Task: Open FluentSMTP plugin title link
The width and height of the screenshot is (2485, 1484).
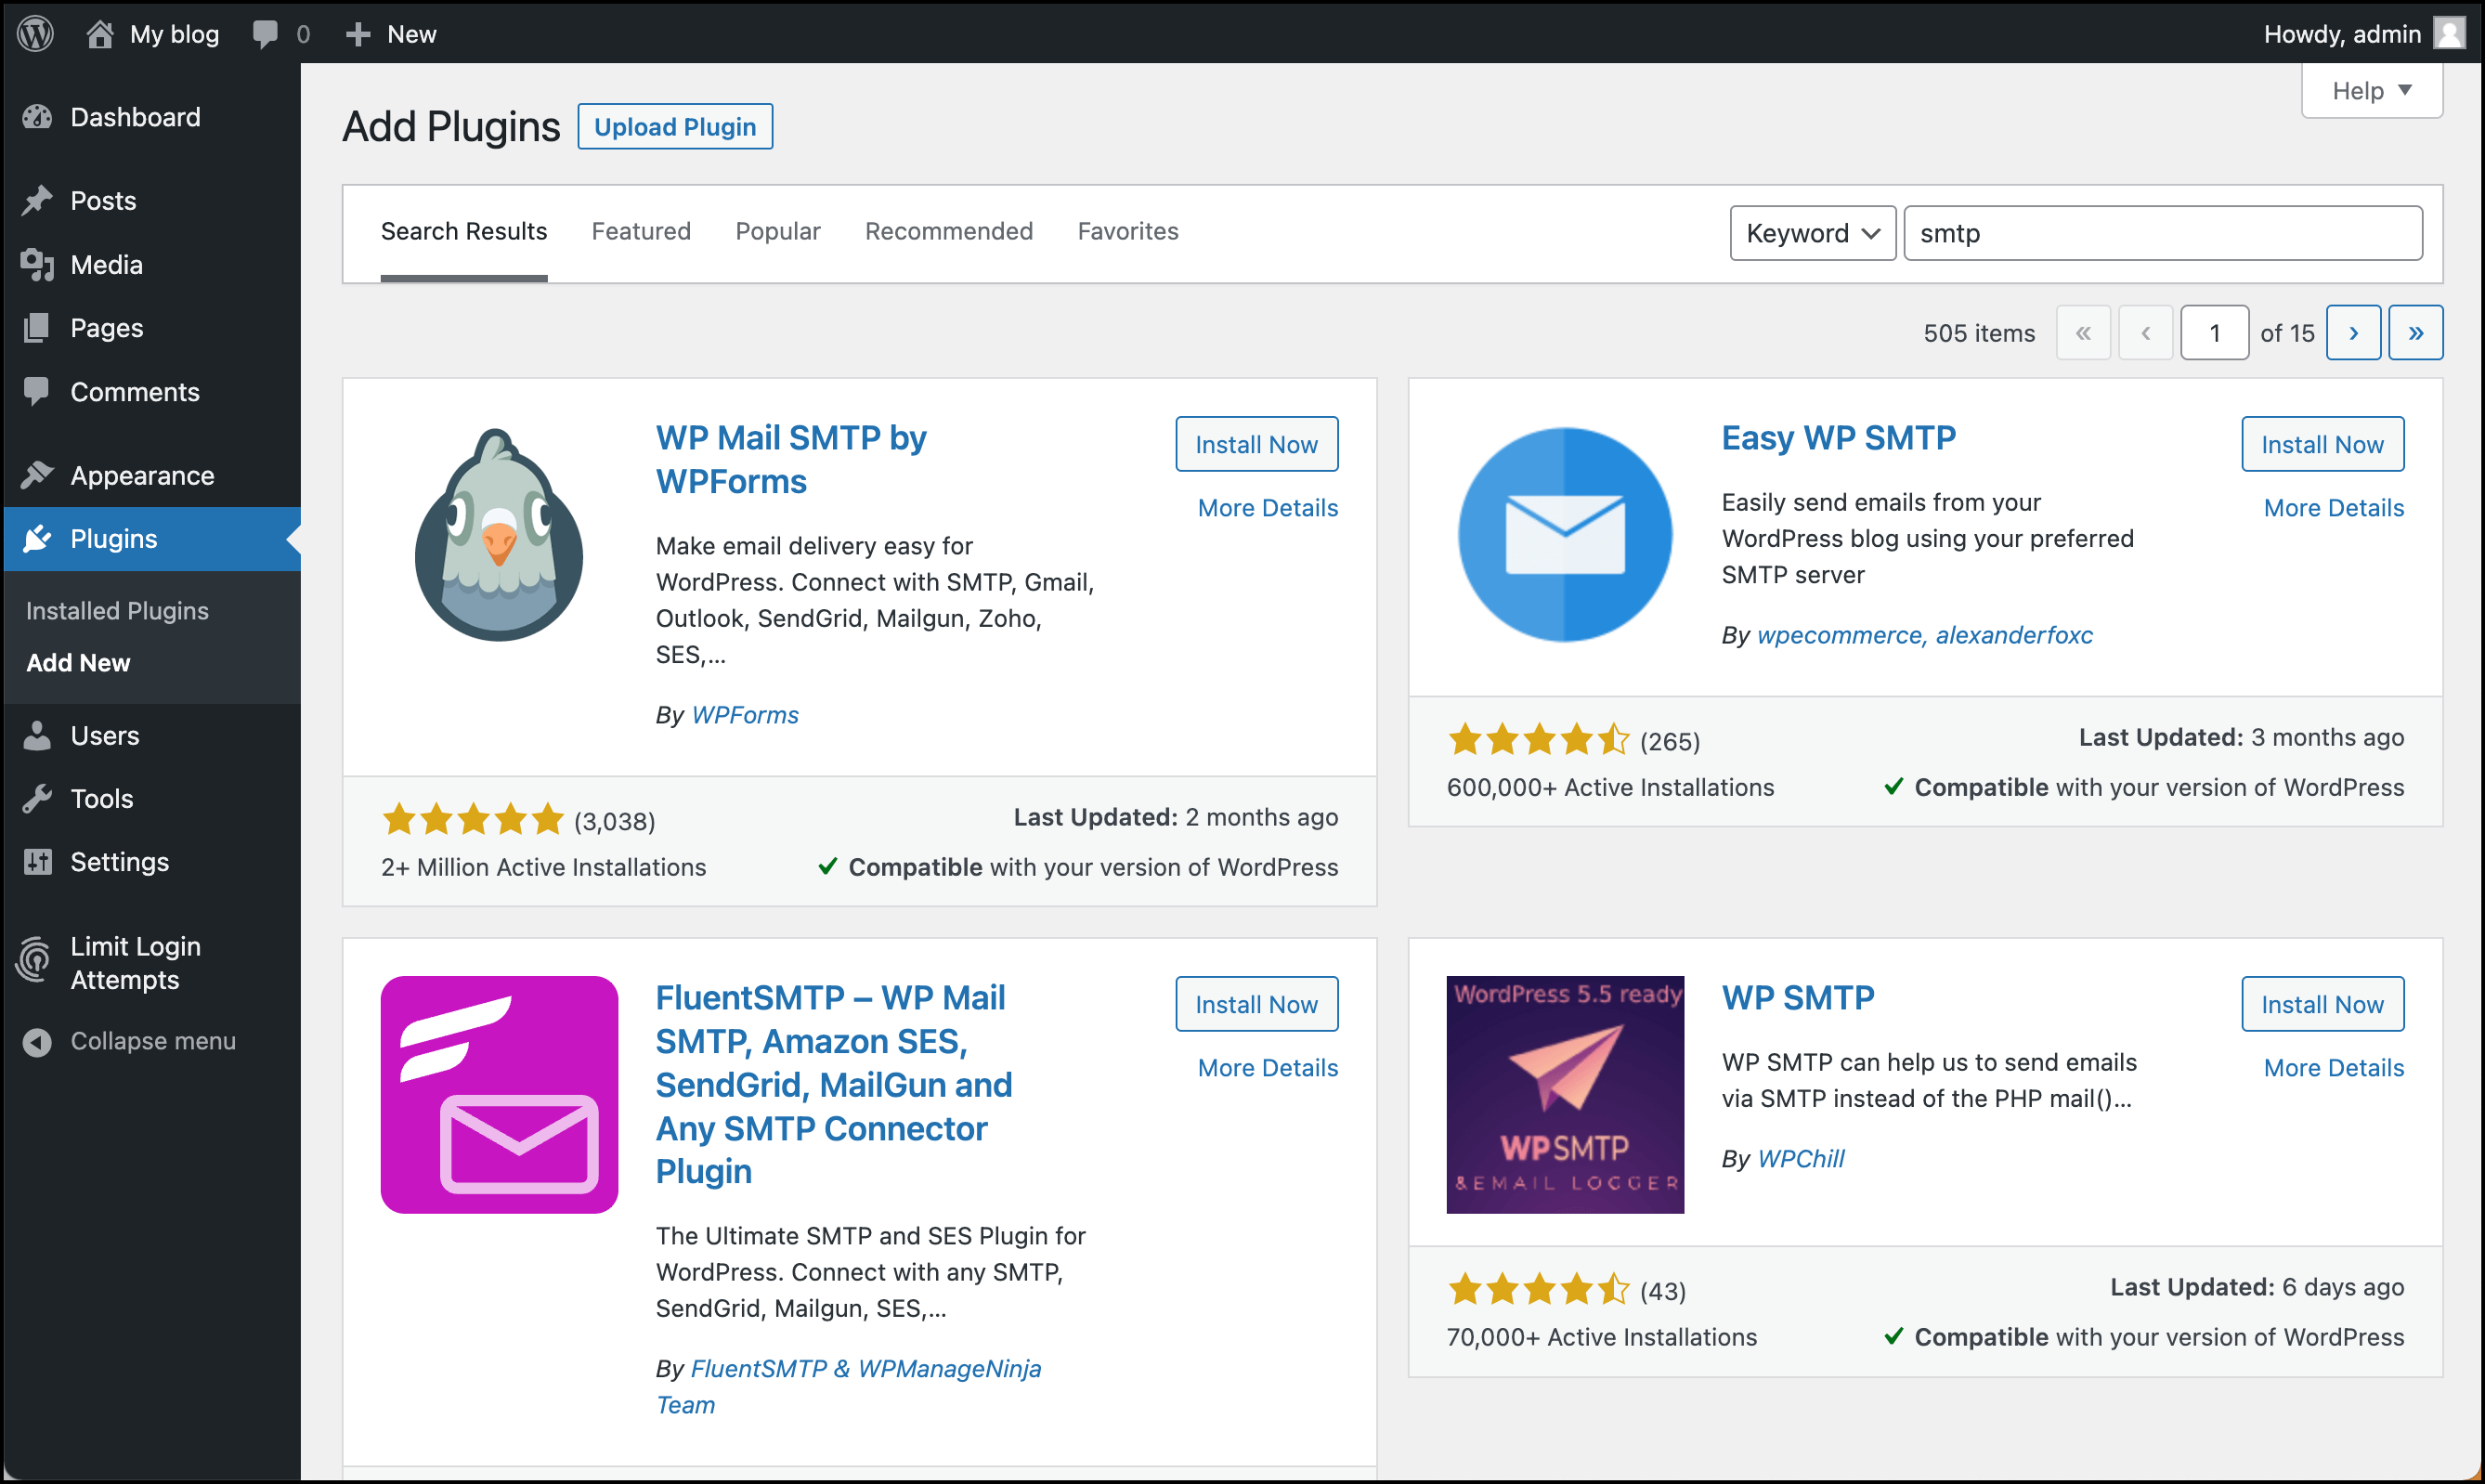Action: tap(834, 1084)
